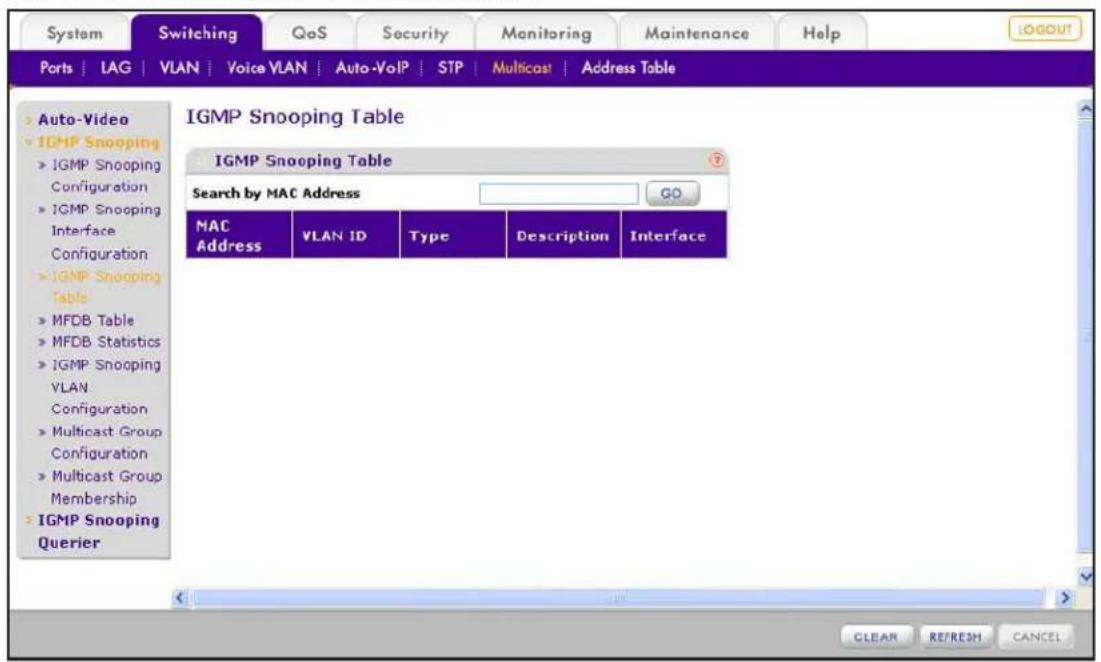Image resolution: width=1101 pixels, height=662 pixels.
Task: Click the LOGOUT button
Action: point(1045,29)
